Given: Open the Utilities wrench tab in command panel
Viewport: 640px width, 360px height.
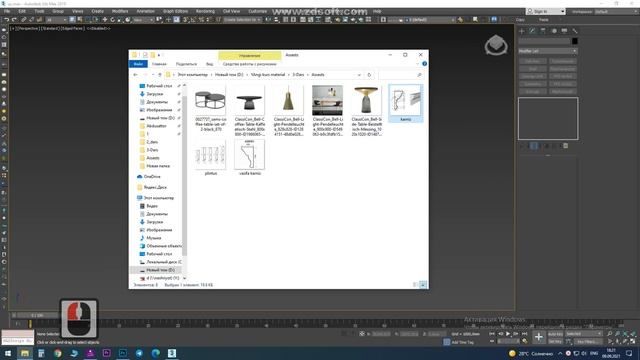Looking at the screenshot, I should point(575,31).
